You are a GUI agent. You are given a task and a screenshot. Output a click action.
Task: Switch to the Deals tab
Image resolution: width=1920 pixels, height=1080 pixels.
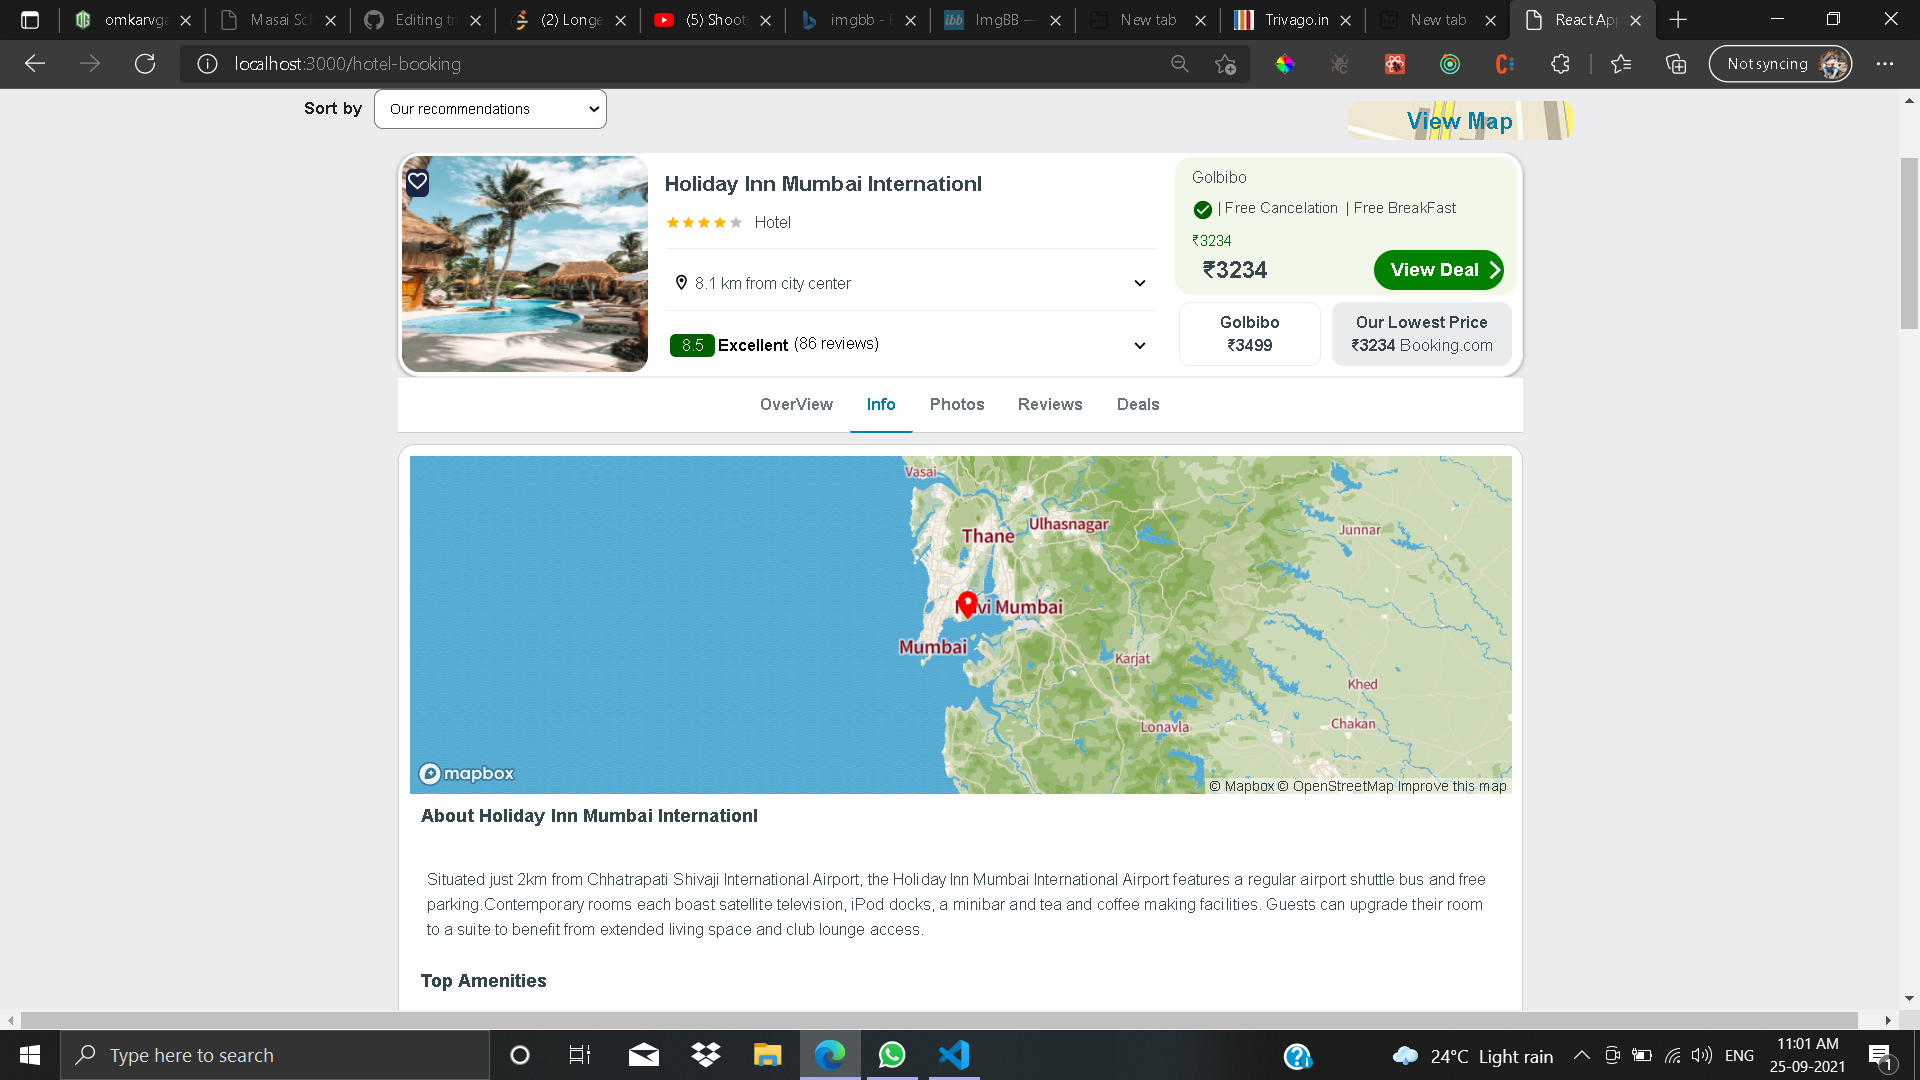(1138, 404)
